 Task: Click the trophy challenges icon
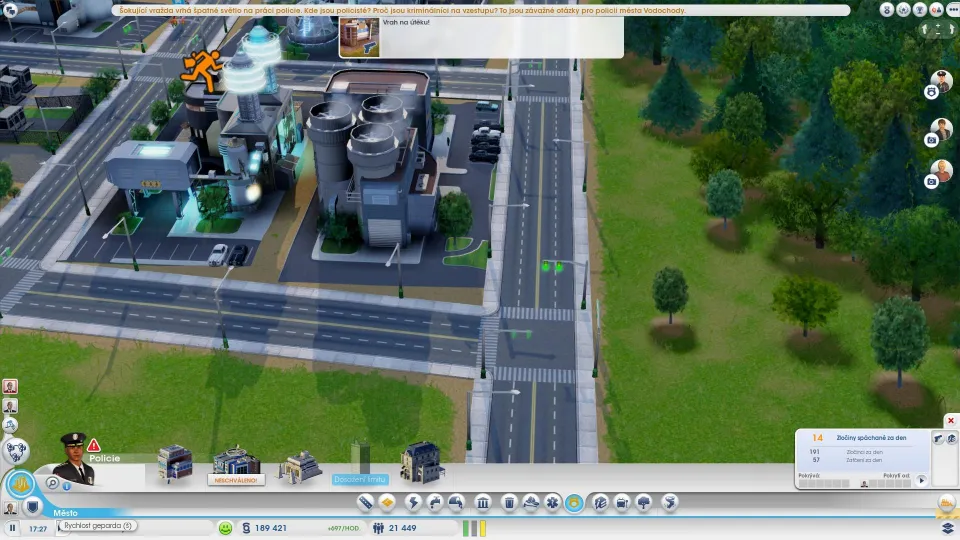(920, 10)
